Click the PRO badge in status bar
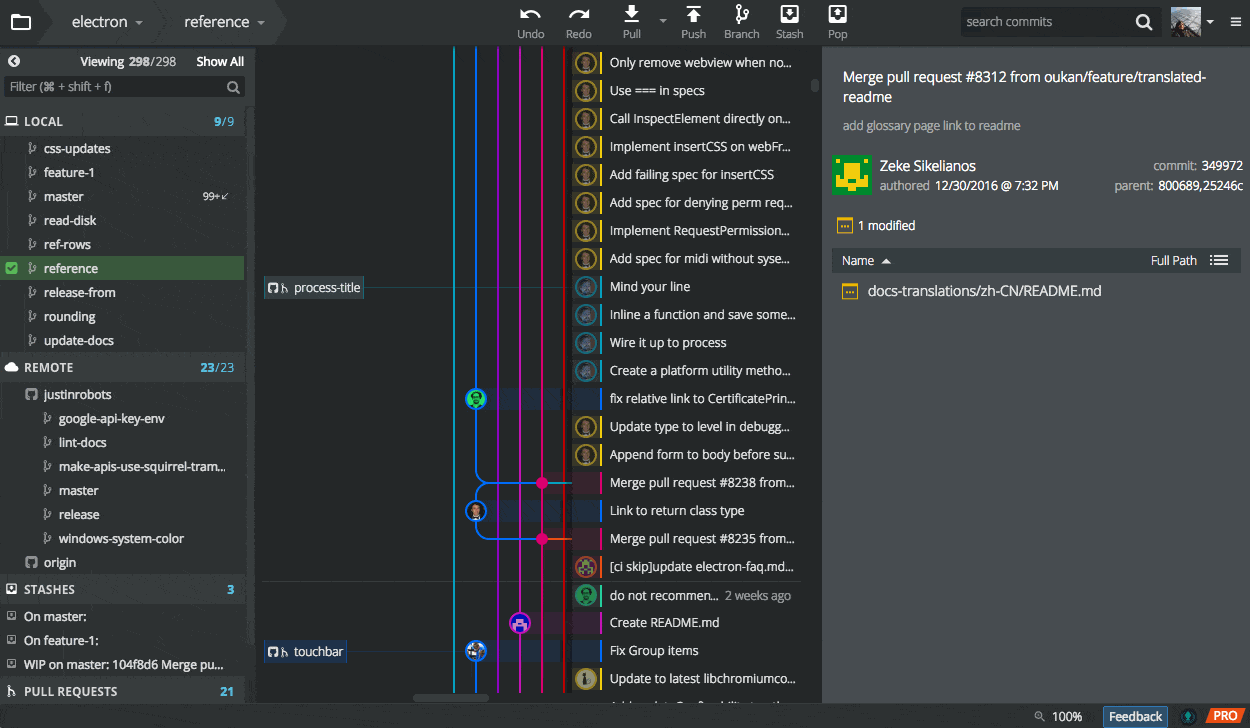 (x=1224, y=716)
